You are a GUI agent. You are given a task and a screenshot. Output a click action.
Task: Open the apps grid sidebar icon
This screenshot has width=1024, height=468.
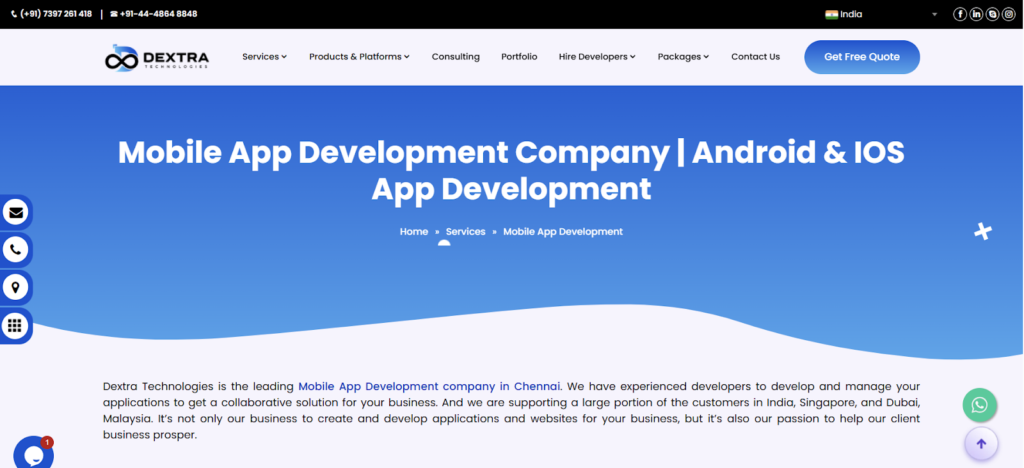[15, 325]
